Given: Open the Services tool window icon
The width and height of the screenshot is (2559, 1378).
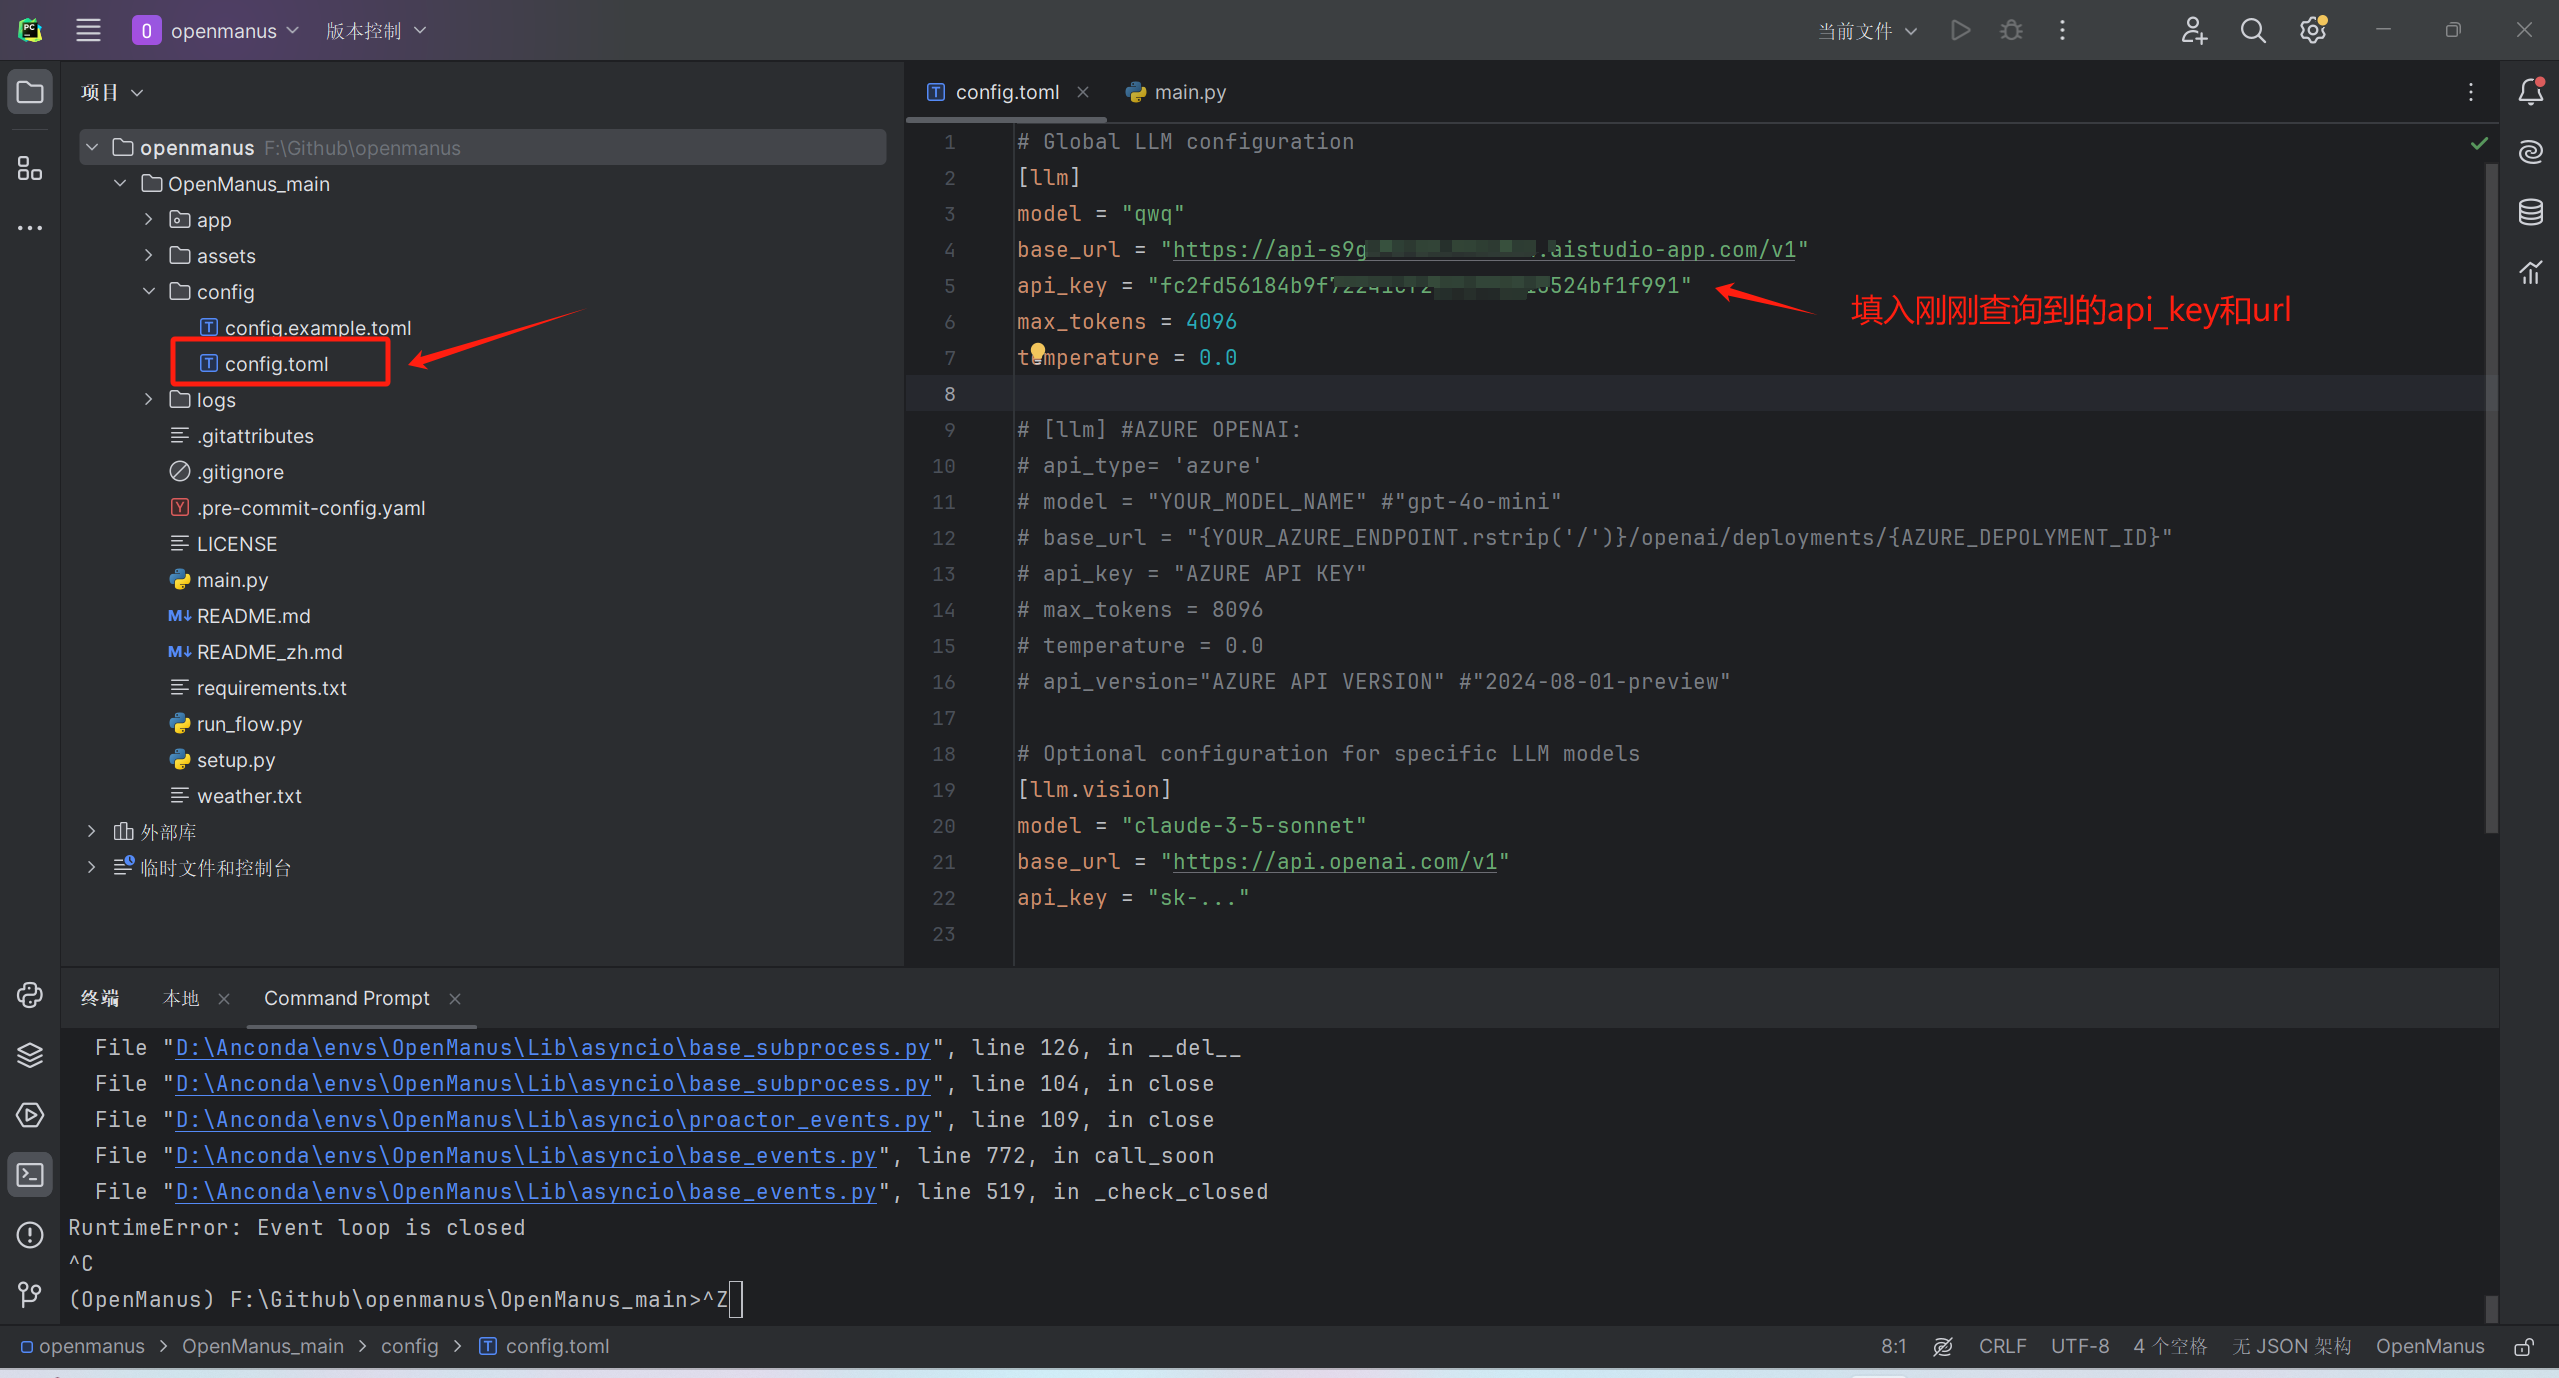Looking at the screenshot, I should point(30,1115).
